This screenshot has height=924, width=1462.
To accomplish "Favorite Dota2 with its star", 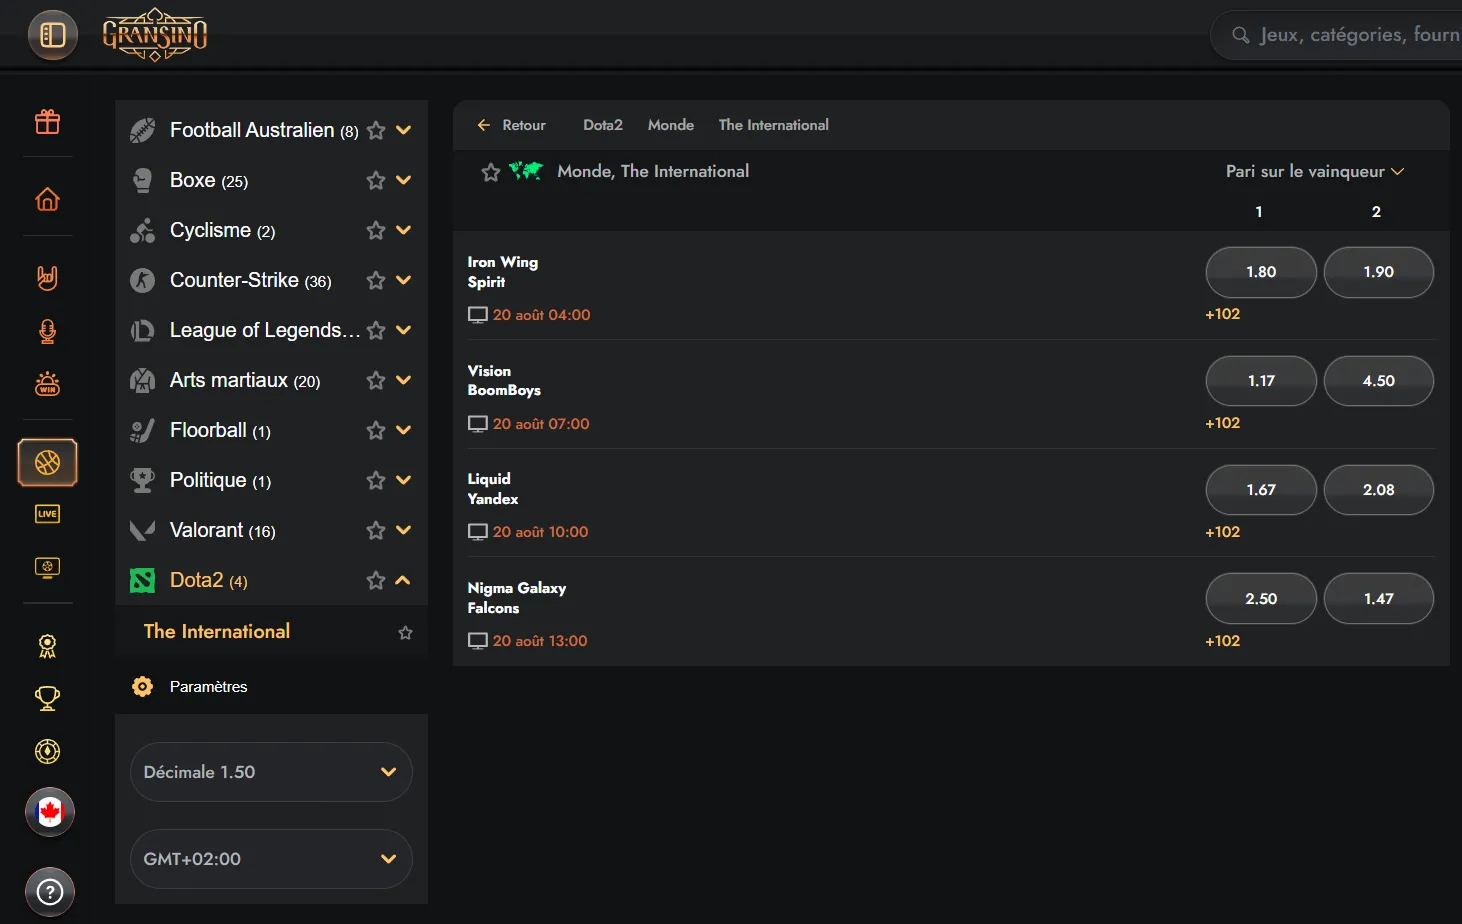I will pos(376,580).
